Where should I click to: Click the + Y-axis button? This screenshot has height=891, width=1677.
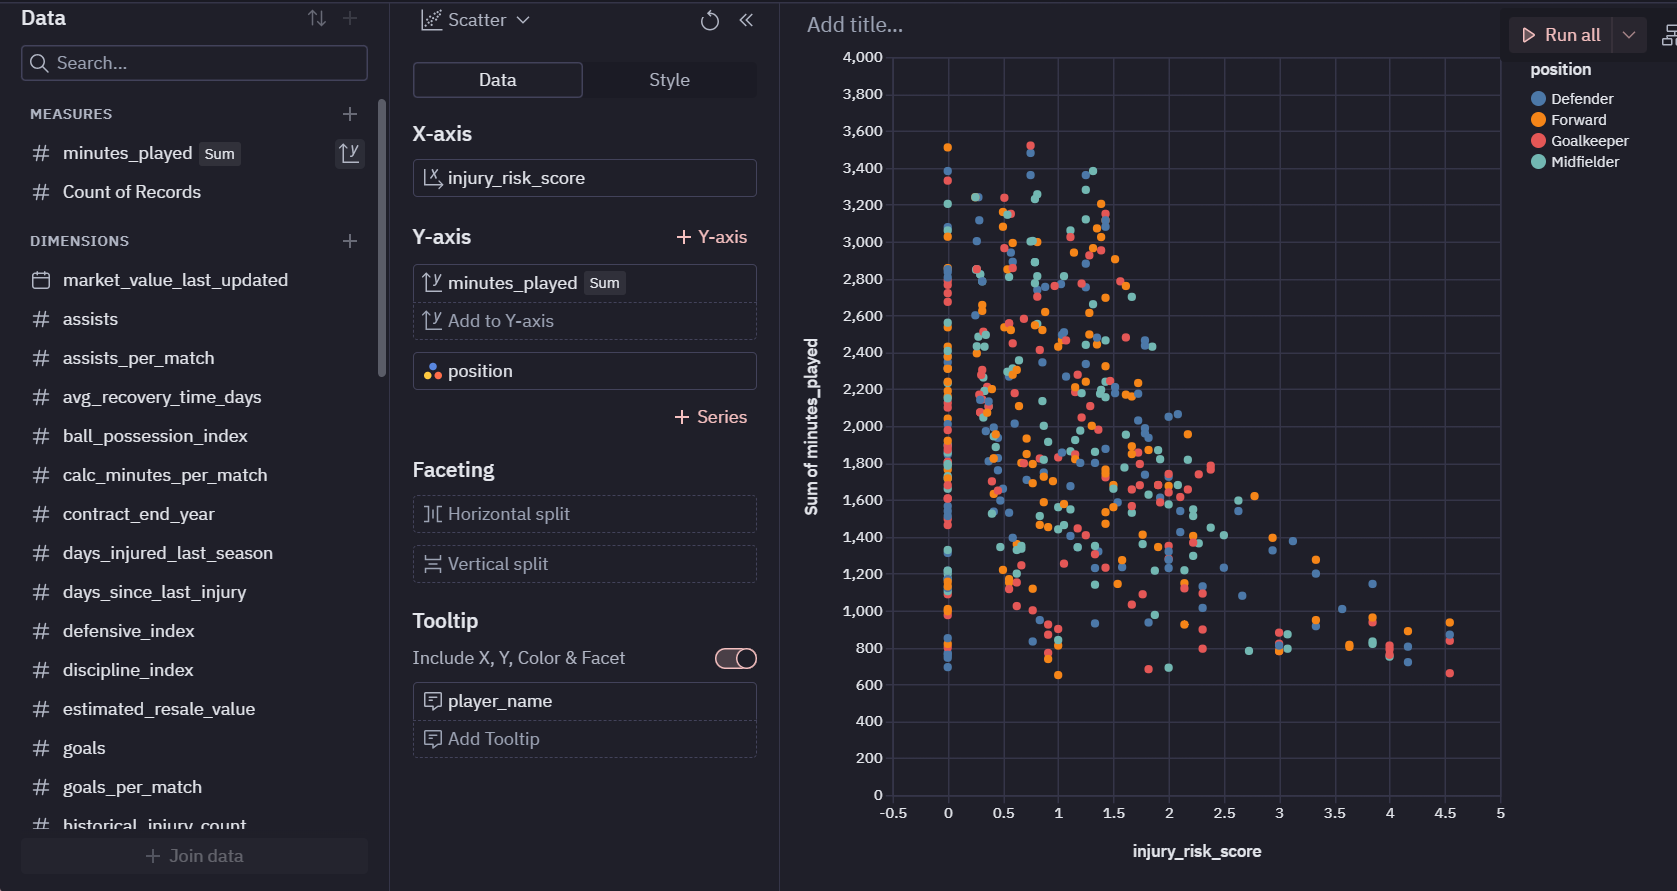(x=712, y=237)
